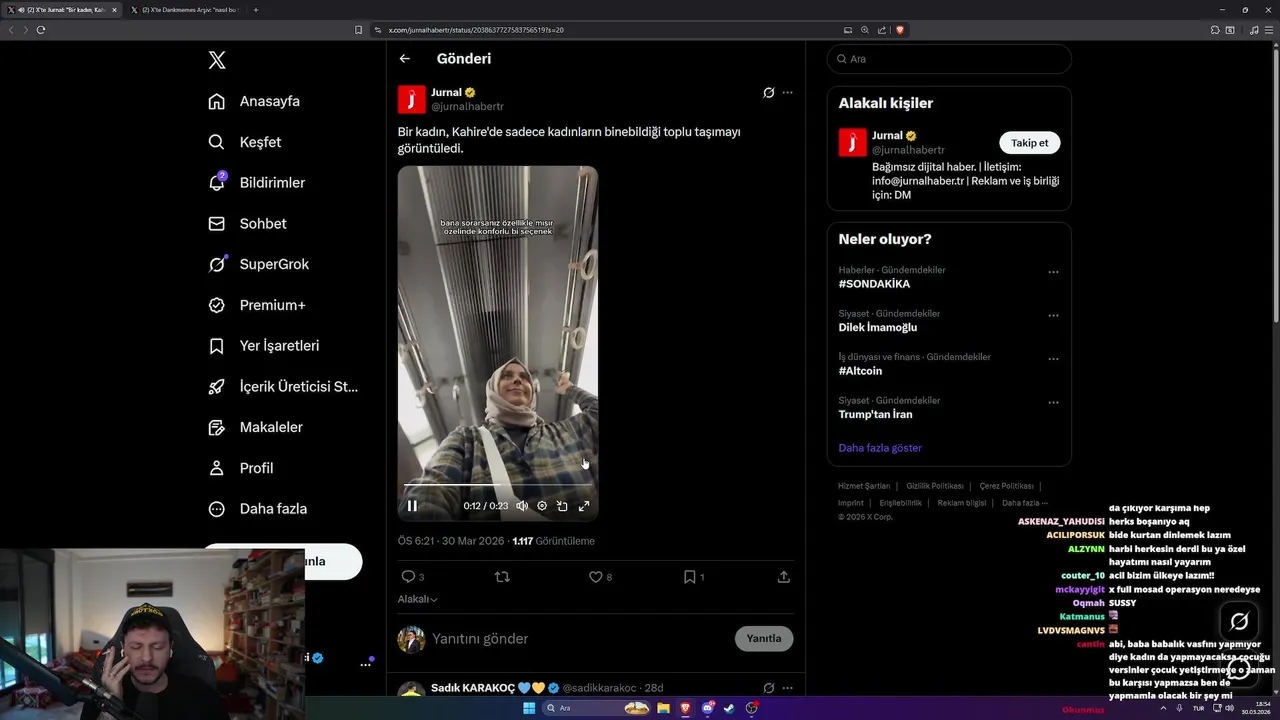Screen dimensions: 1280x720
Task: Click Grok icon on Jurnal post
Action: 768,93
